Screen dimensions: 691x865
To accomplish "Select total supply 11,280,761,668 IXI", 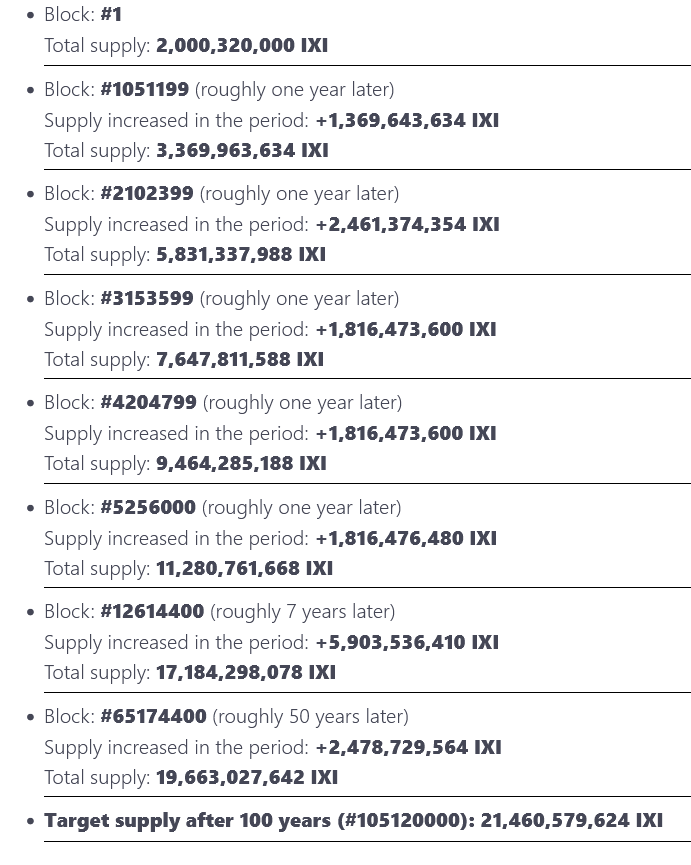I will pos(244,569).
